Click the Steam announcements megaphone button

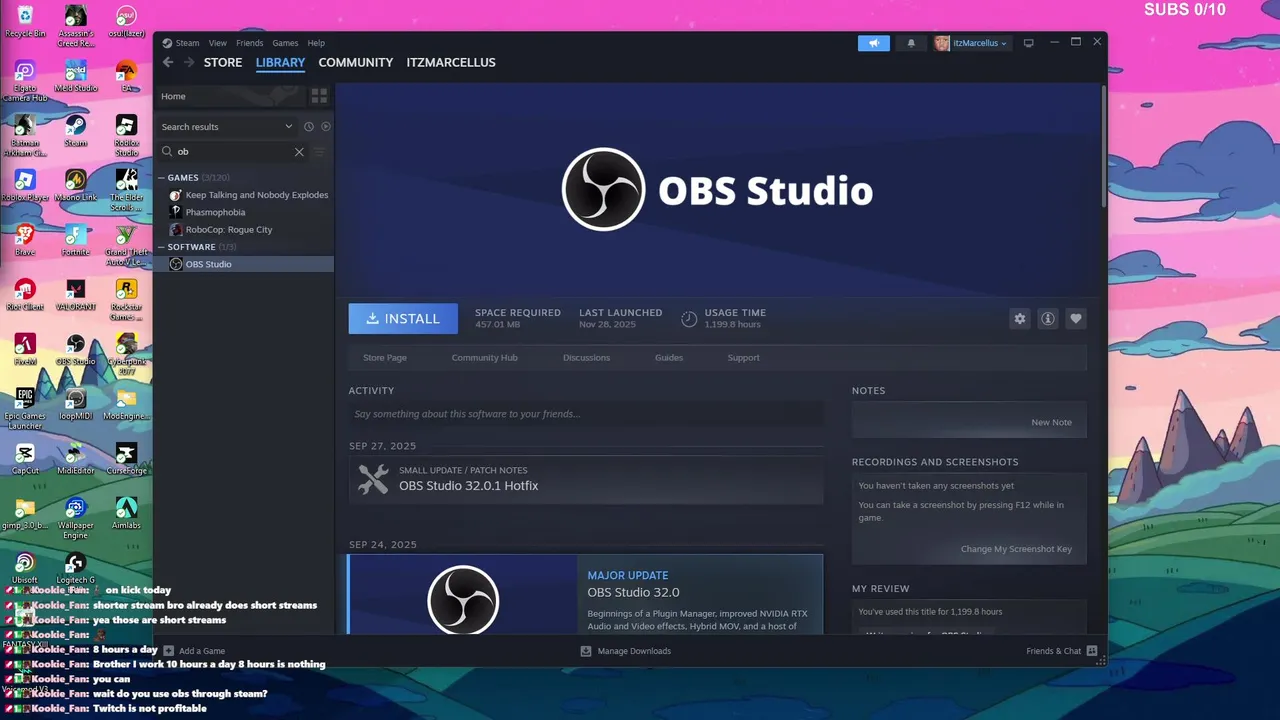(x=874, y=43)
